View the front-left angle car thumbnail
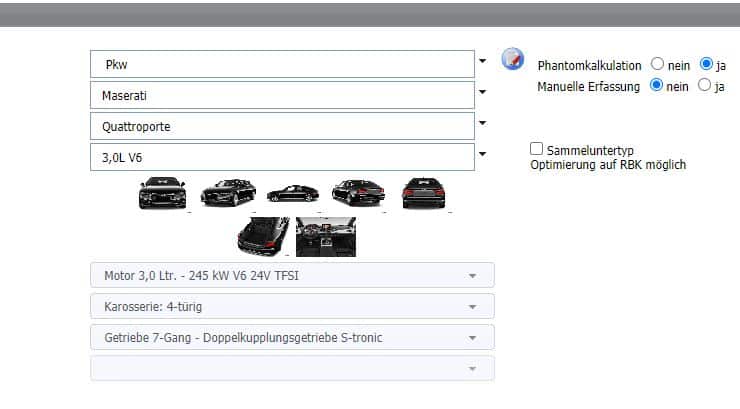This screenshot has width=740, height=409. [228, 192]
